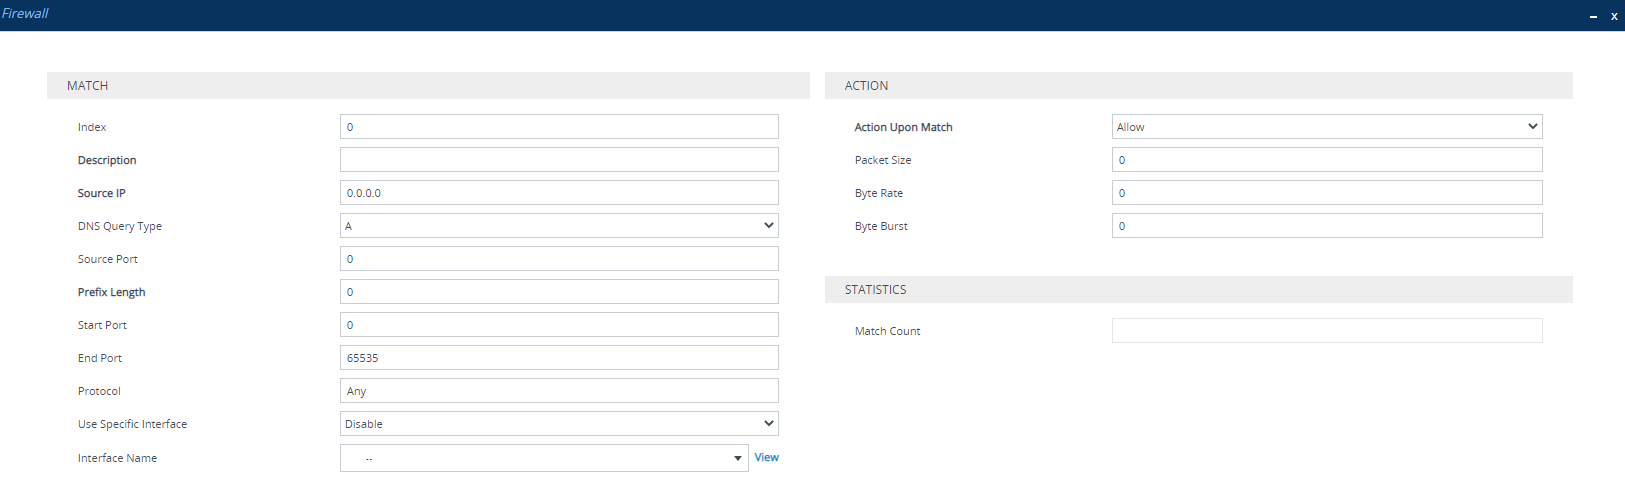Click the Protocol text field
Image resolution: width=1625 pixels, height=483 pixels.
(558, 391)
